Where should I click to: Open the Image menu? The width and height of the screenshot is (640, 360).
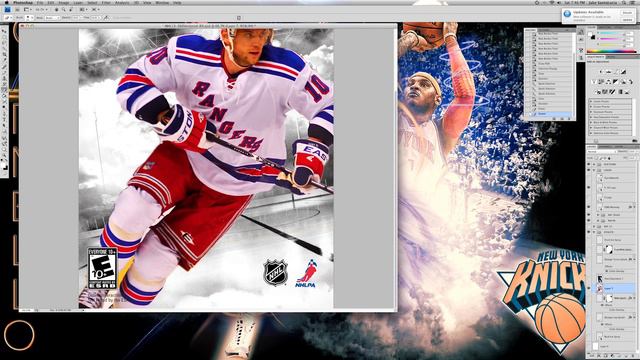click(64, 2)
